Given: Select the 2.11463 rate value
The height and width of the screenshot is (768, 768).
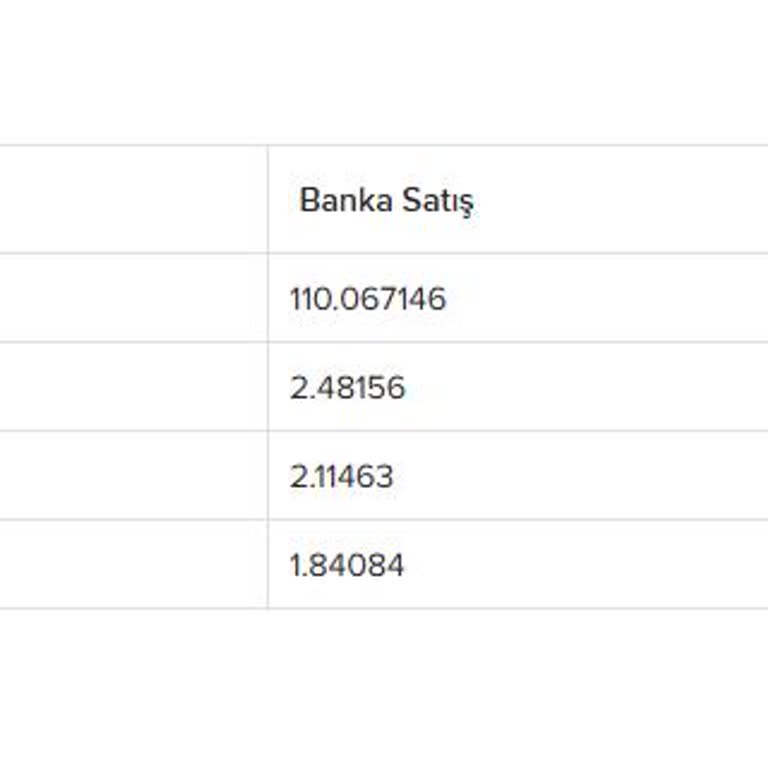Looking at the screenshot, I should (342, 477).
